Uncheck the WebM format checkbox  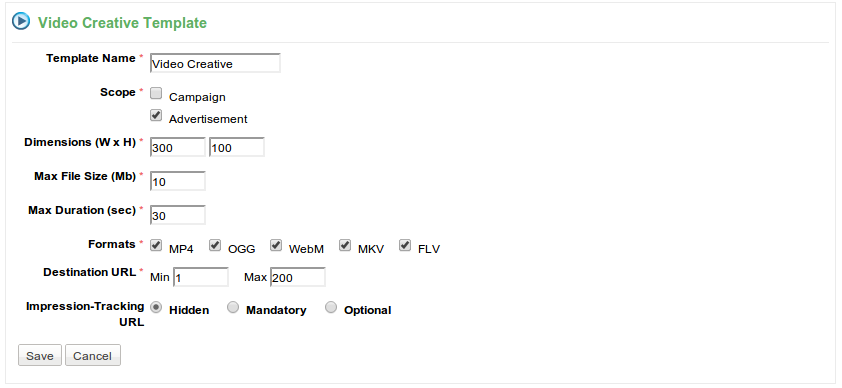pyautogui.click(x=276, y=245)
